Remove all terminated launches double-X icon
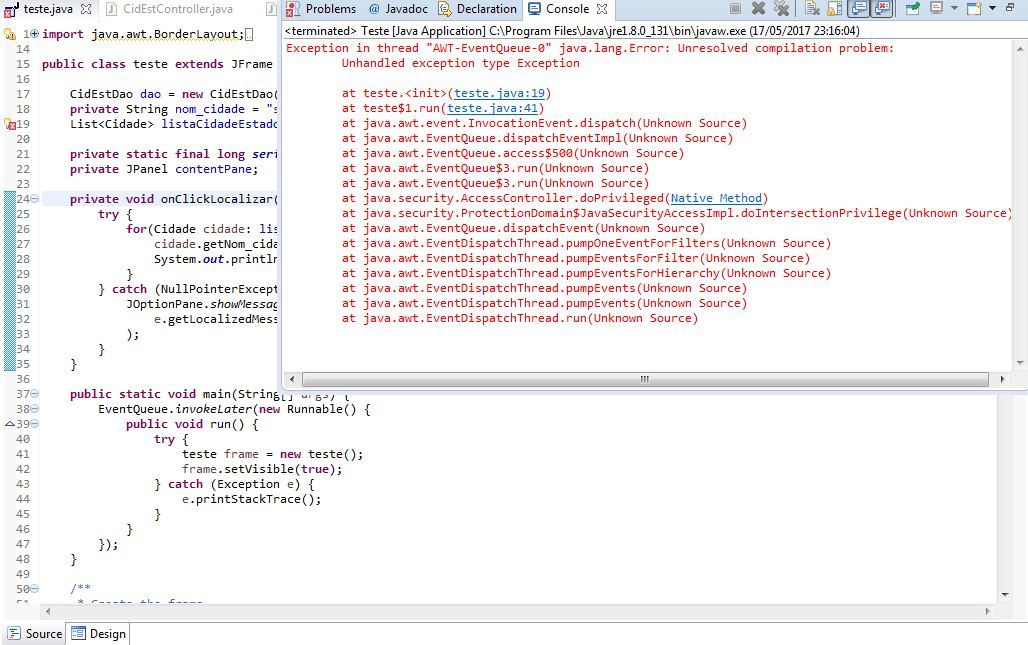The image size is (1028, 645). (781, 9)
